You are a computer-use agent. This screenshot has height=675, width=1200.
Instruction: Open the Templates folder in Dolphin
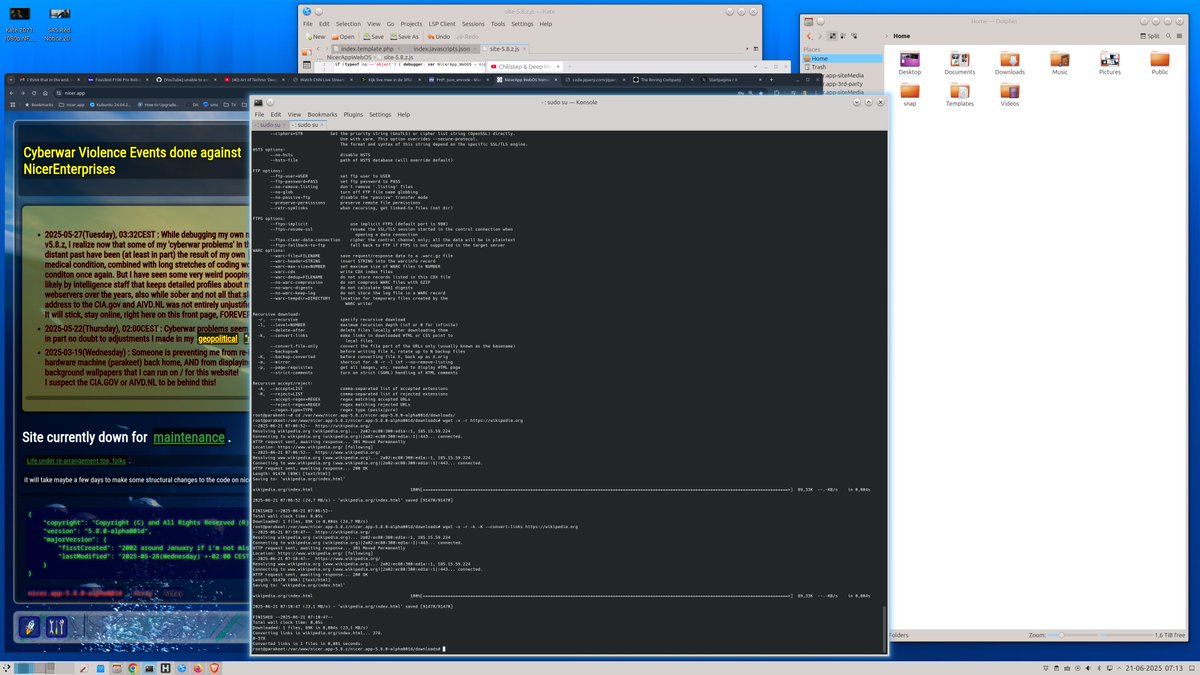tap(960, 94)
